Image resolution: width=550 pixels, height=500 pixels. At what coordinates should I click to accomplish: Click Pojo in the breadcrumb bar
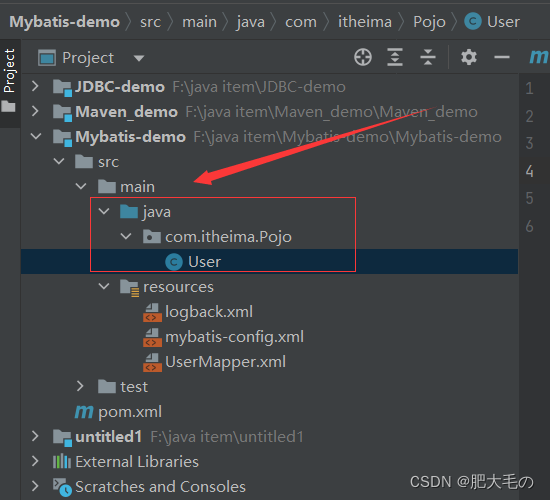(x=429, y=22)
